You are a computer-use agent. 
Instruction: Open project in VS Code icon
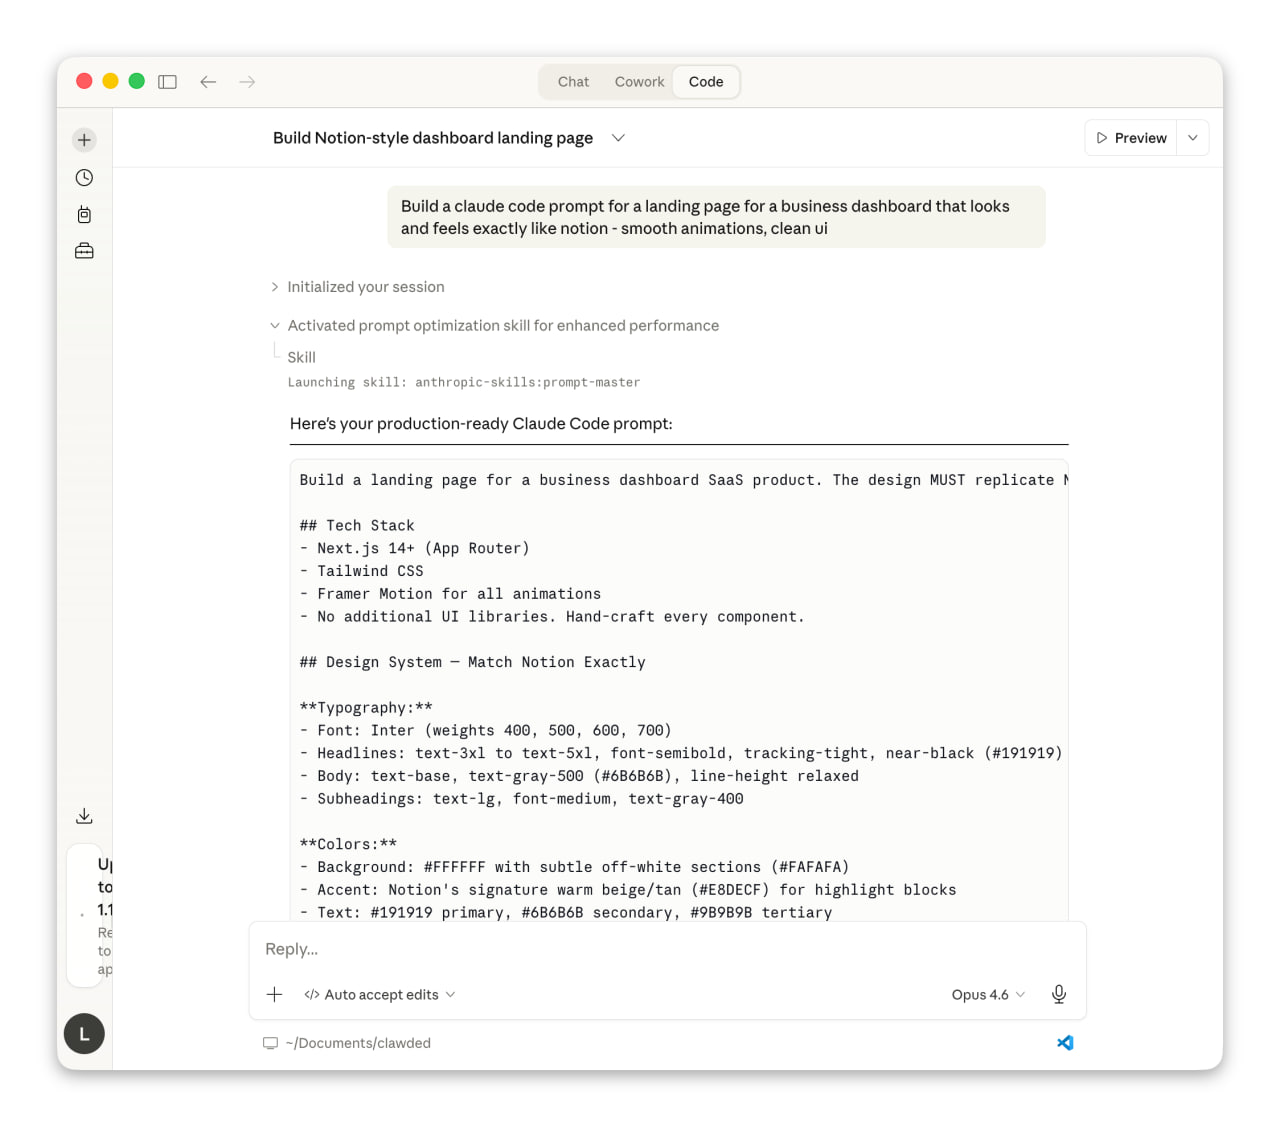[x=1065, y=1043]
